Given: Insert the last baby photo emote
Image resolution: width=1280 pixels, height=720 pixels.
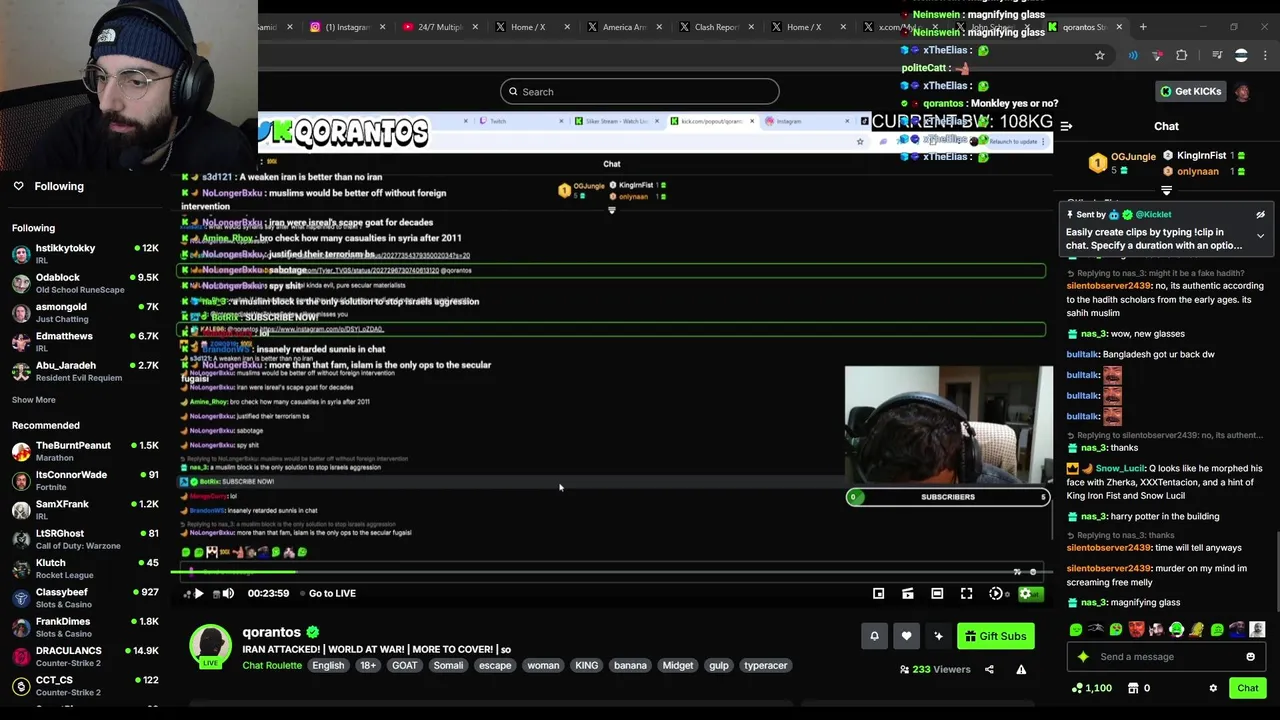Looking at the screenshot, I should [x=1257, y=630].
